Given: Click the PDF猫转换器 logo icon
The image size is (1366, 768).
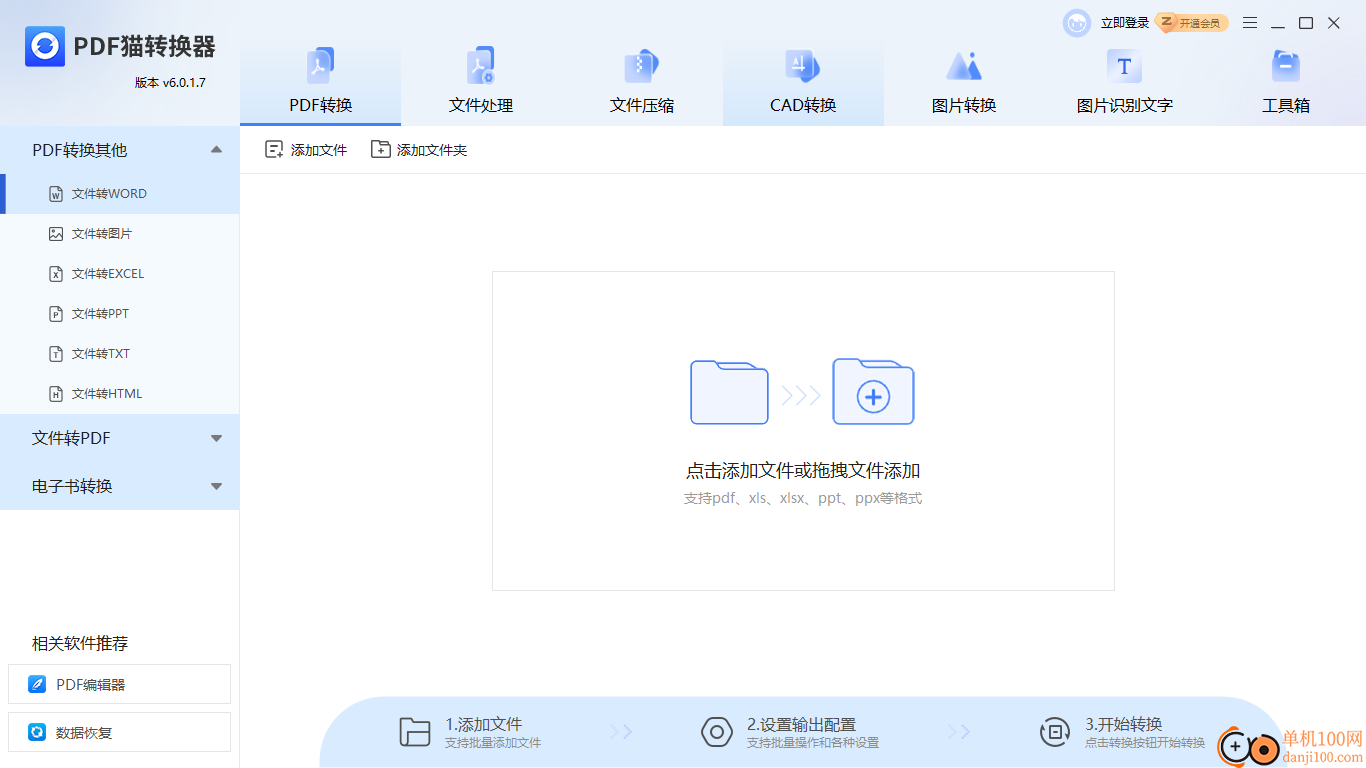Looking at the screenshot, I should pos(45,46).
